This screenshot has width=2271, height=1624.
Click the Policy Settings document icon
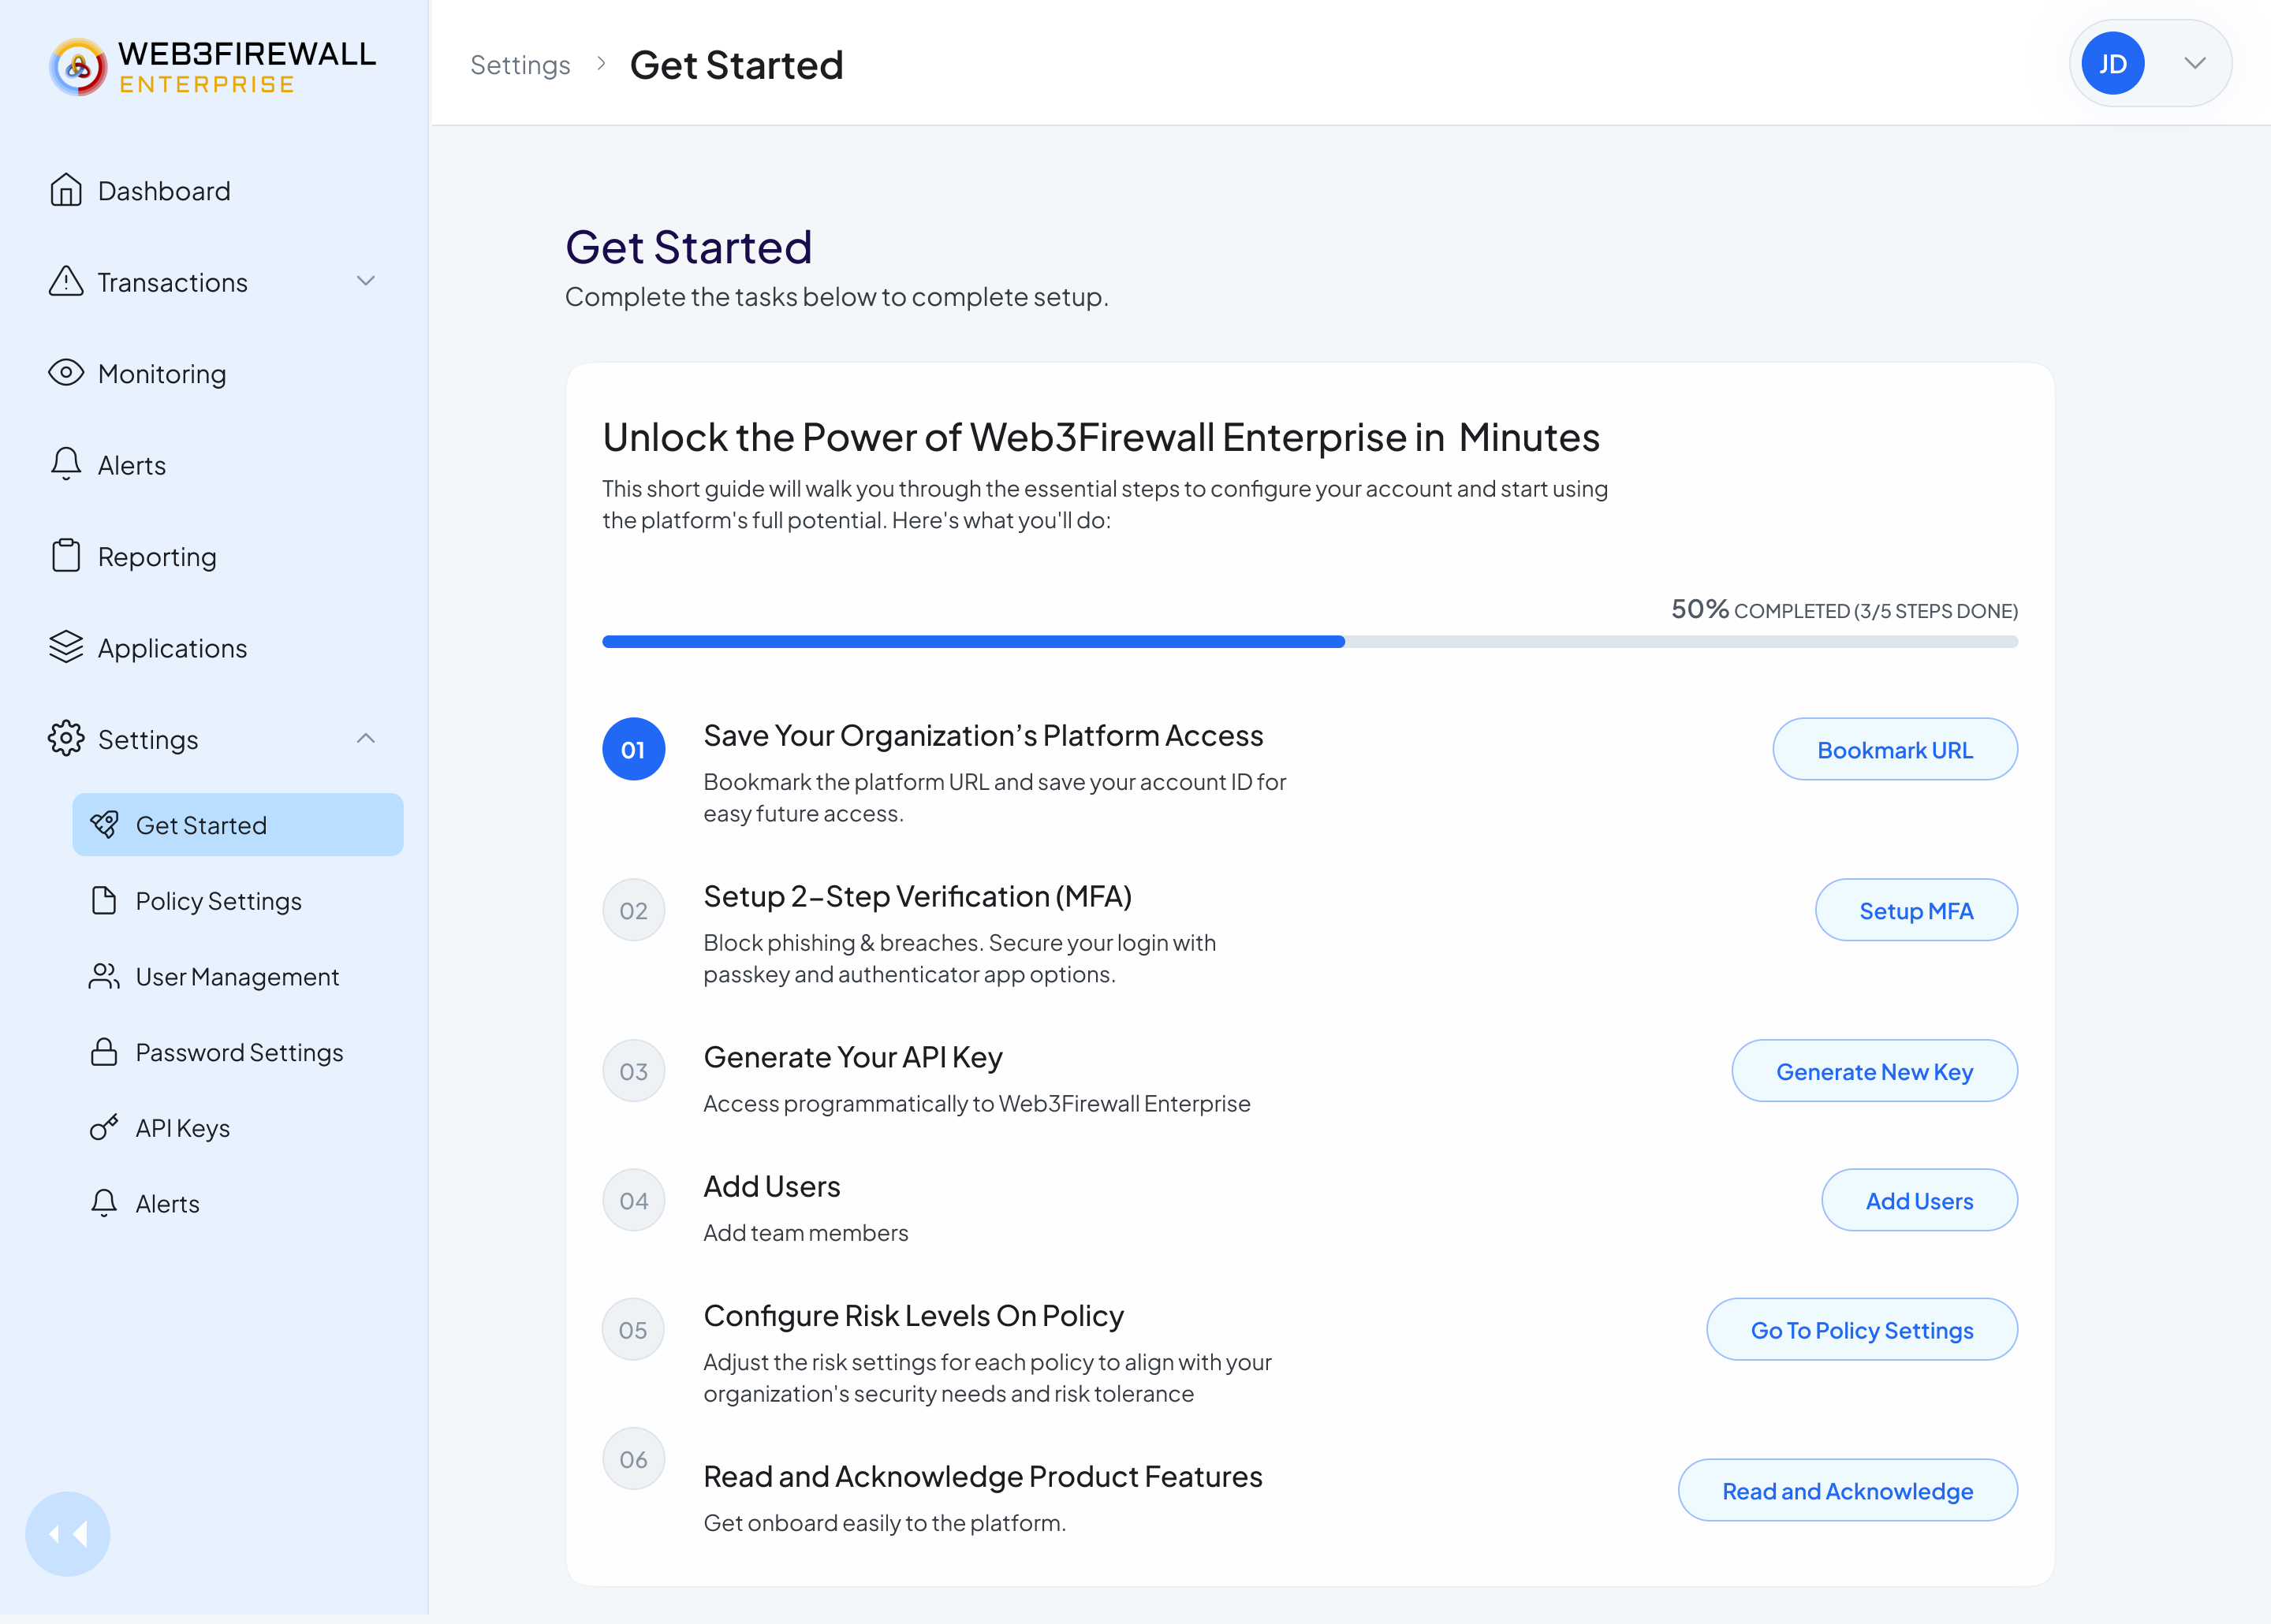point(104,901)
